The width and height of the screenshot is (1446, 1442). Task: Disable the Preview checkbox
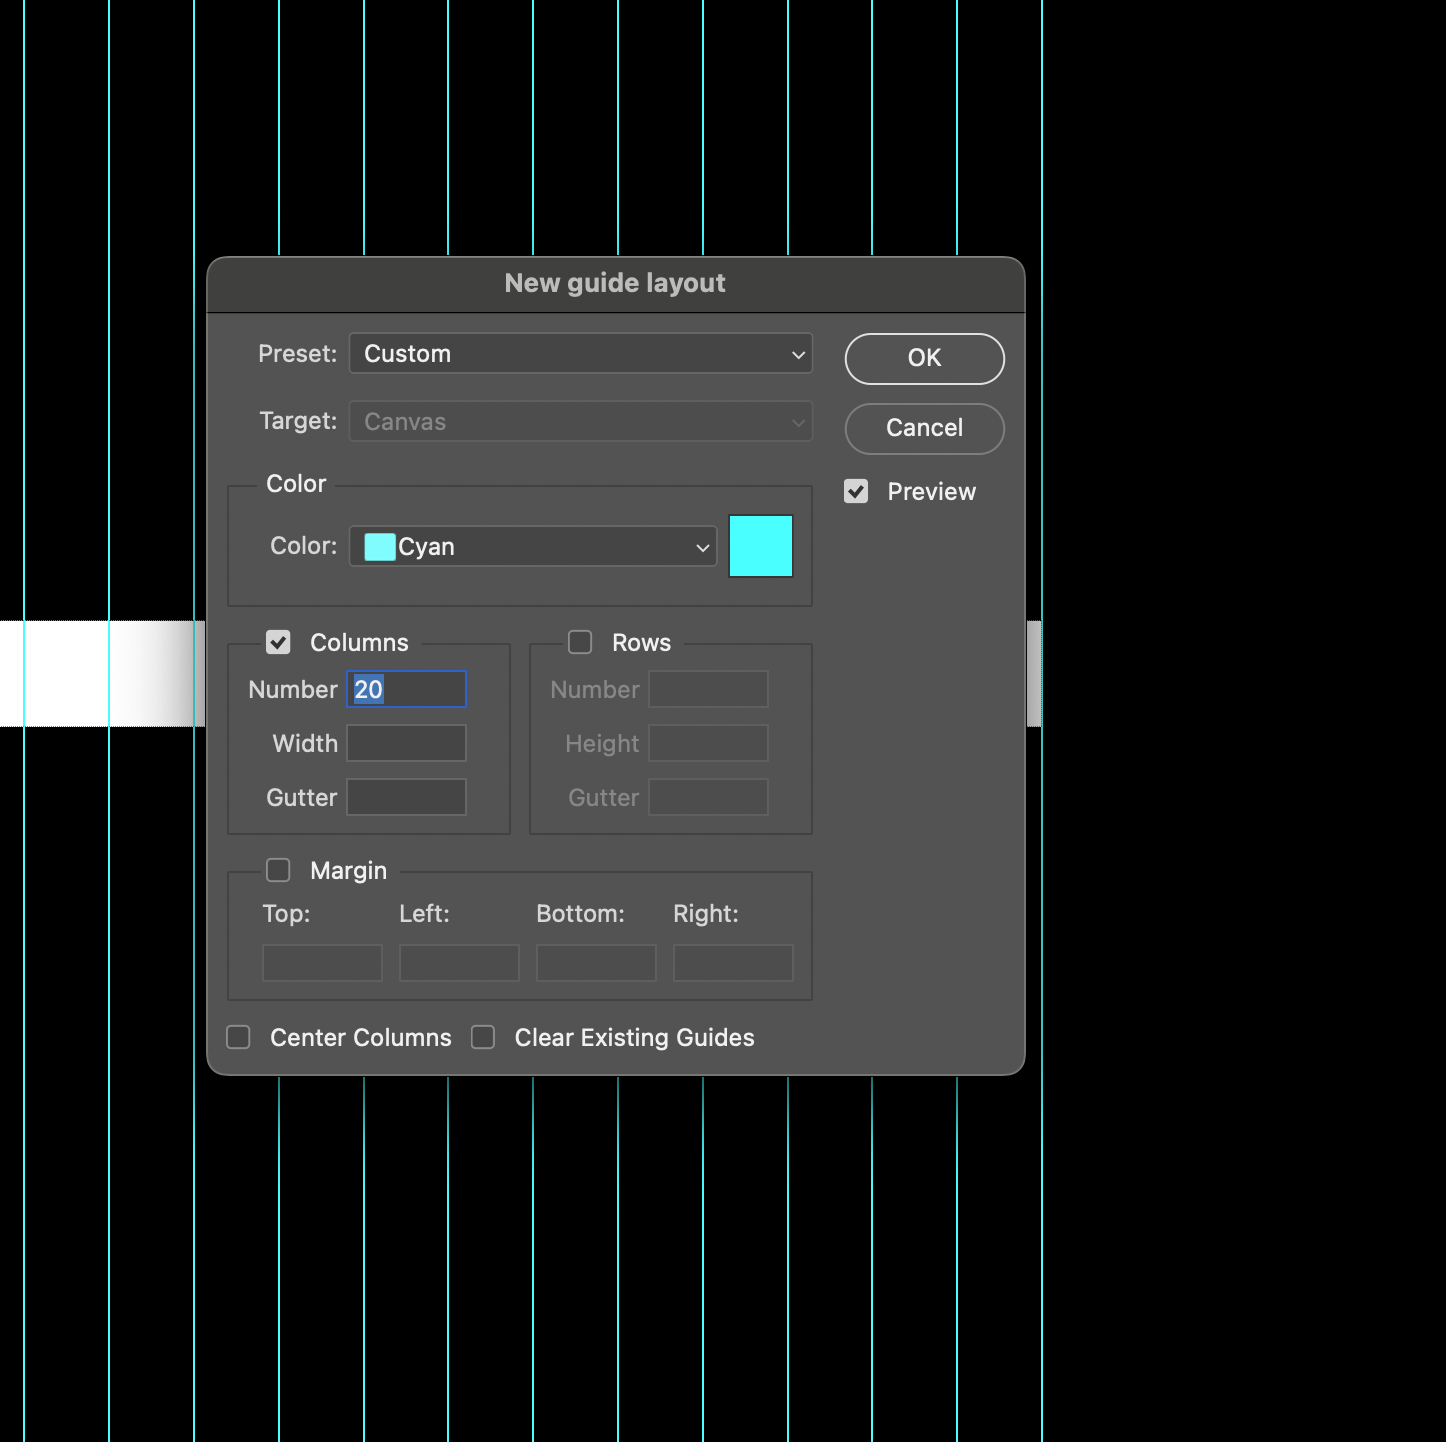pyautogui.click(x=856, y=491)
